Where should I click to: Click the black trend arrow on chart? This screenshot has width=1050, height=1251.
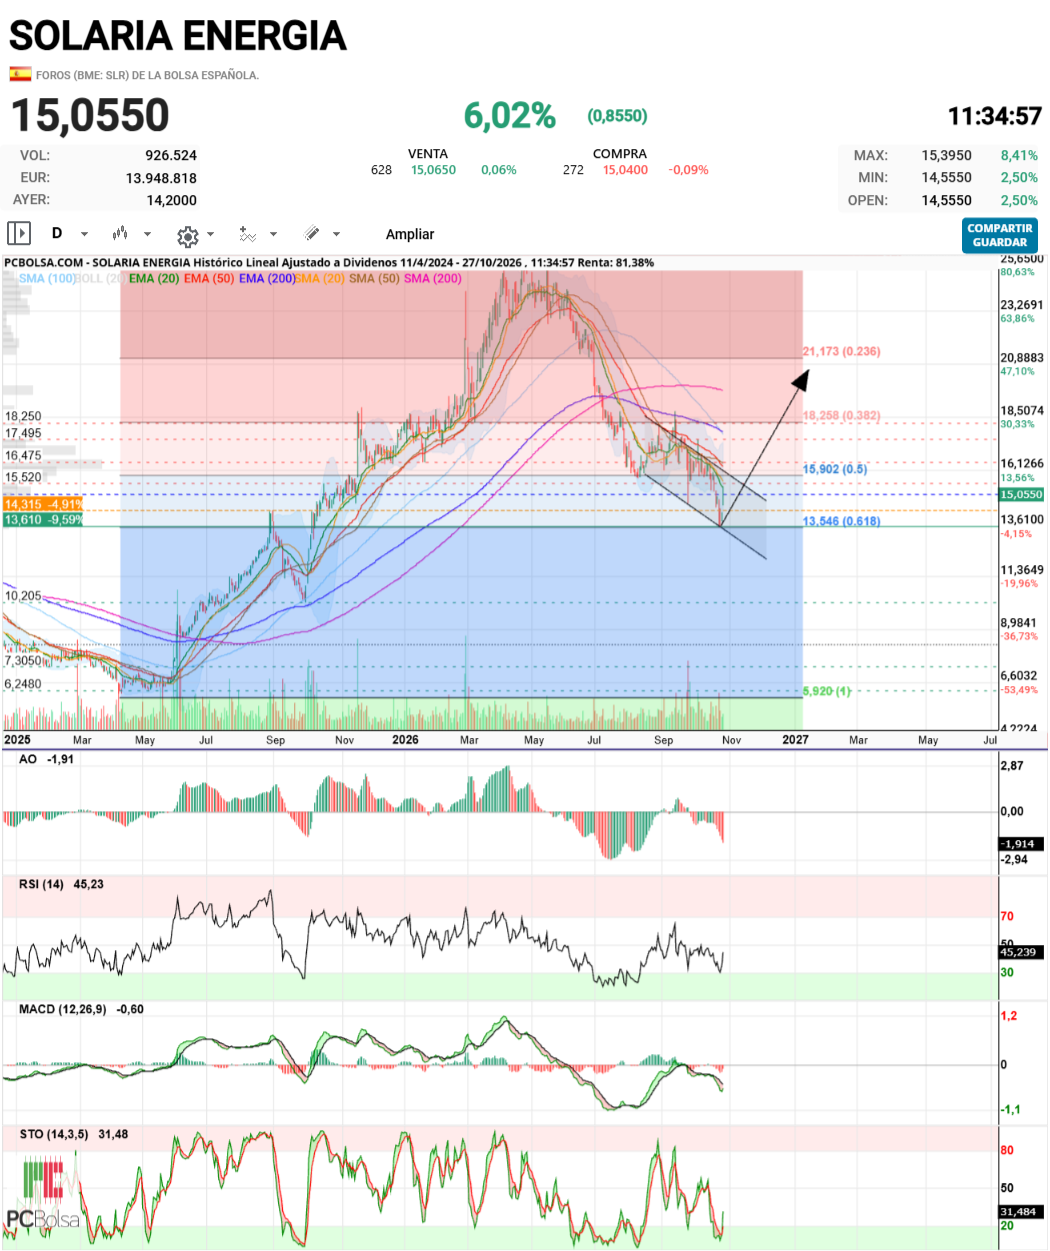pyautogui.click(x=765, y=448)
